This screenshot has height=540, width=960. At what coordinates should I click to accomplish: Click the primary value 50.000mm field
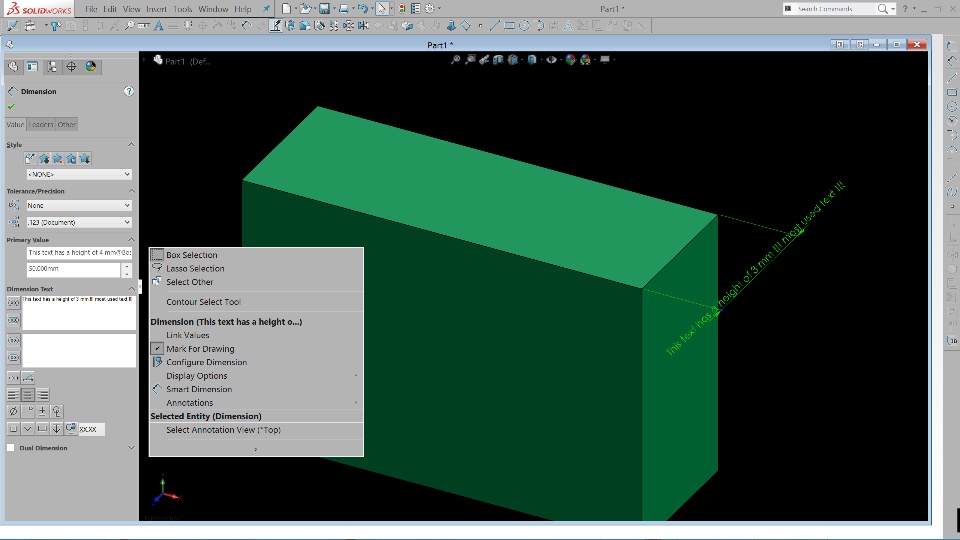[73, 270]
